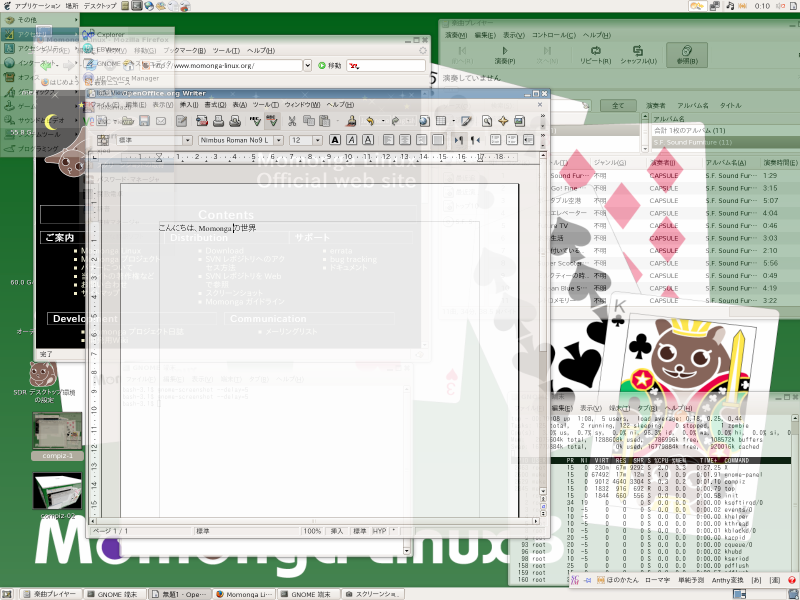Click the Print icon in Writer toolbar

[x=218, y=121]
